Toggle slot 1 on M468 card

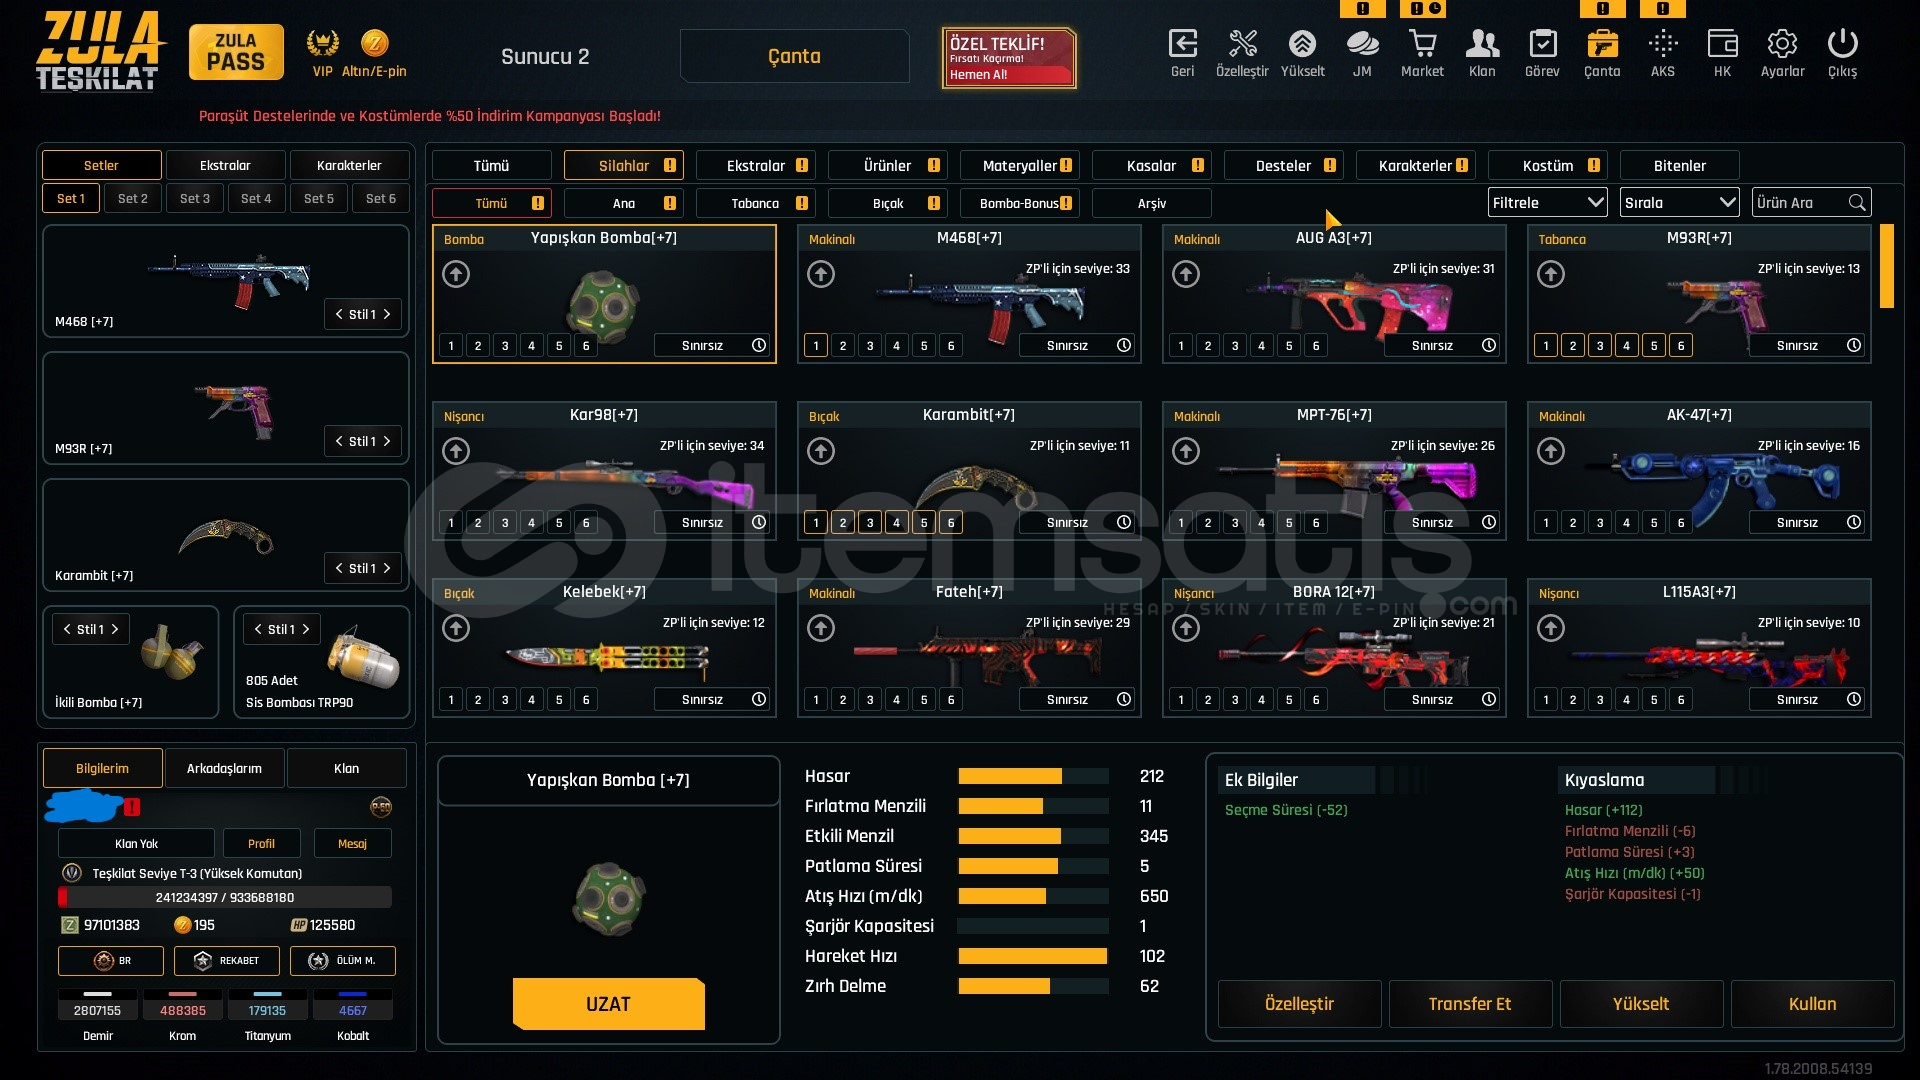pos(816,346)
